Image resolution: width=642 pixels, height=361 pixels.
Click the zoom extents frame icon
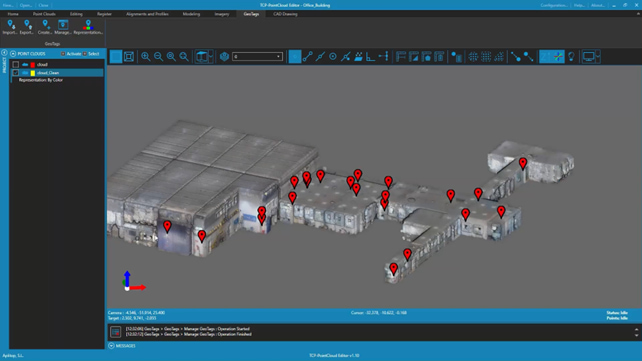click(x=129, y=56)
